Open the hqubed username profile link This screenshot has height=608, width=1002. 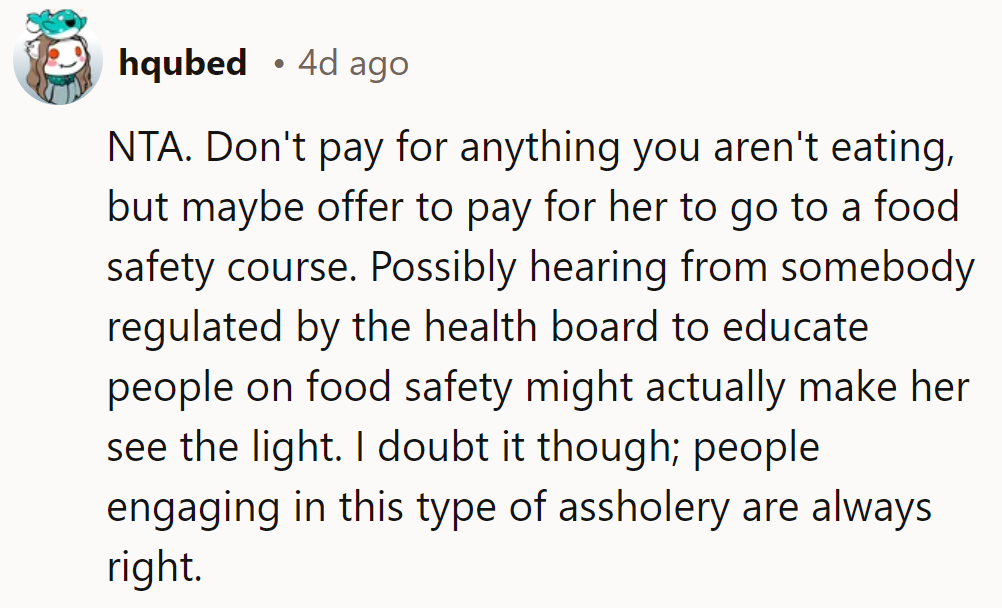pos(182,64)
